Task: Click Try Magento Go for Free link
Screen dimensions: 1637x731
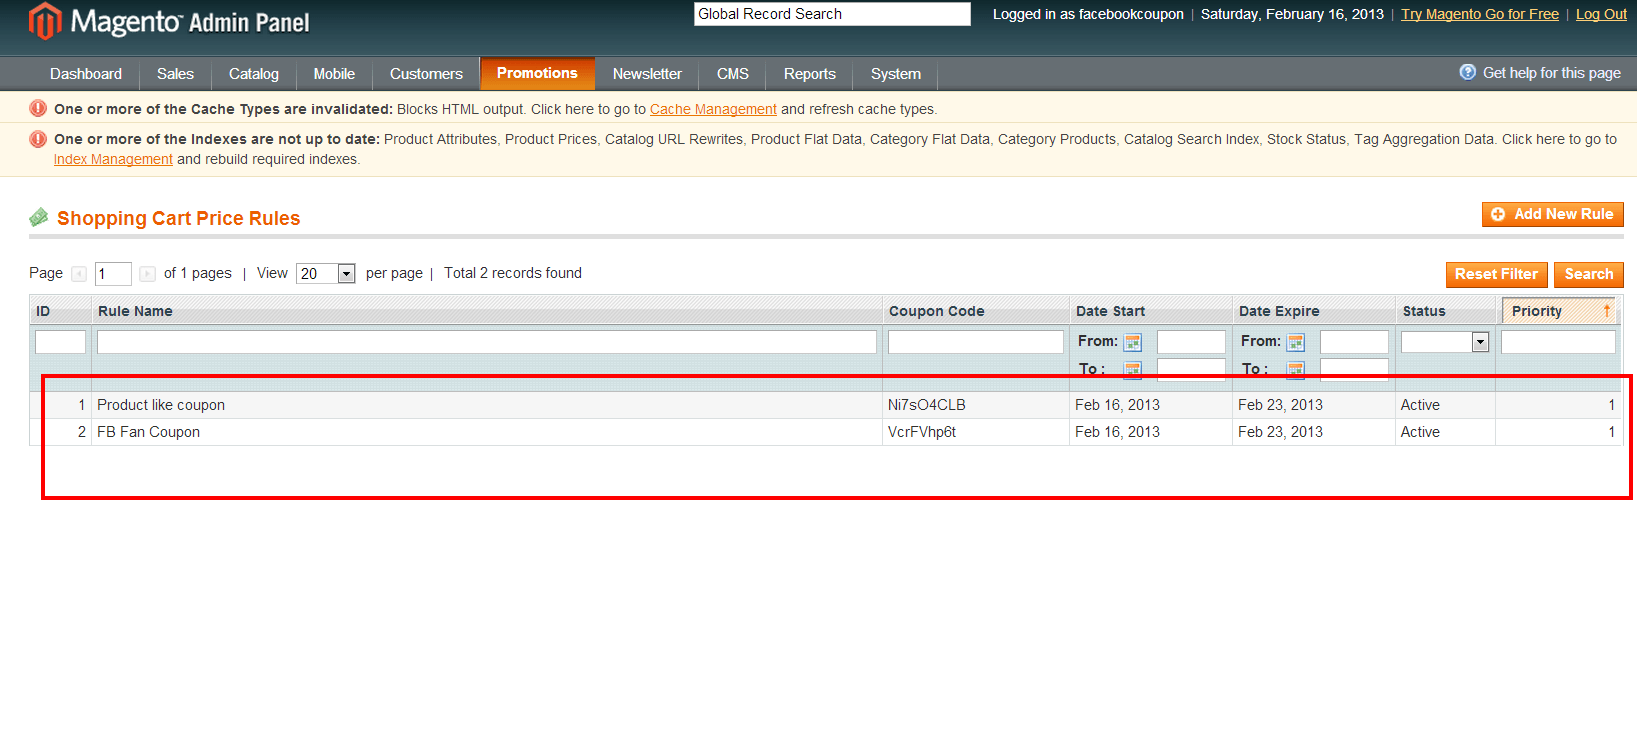Action: coord(1479,14)
